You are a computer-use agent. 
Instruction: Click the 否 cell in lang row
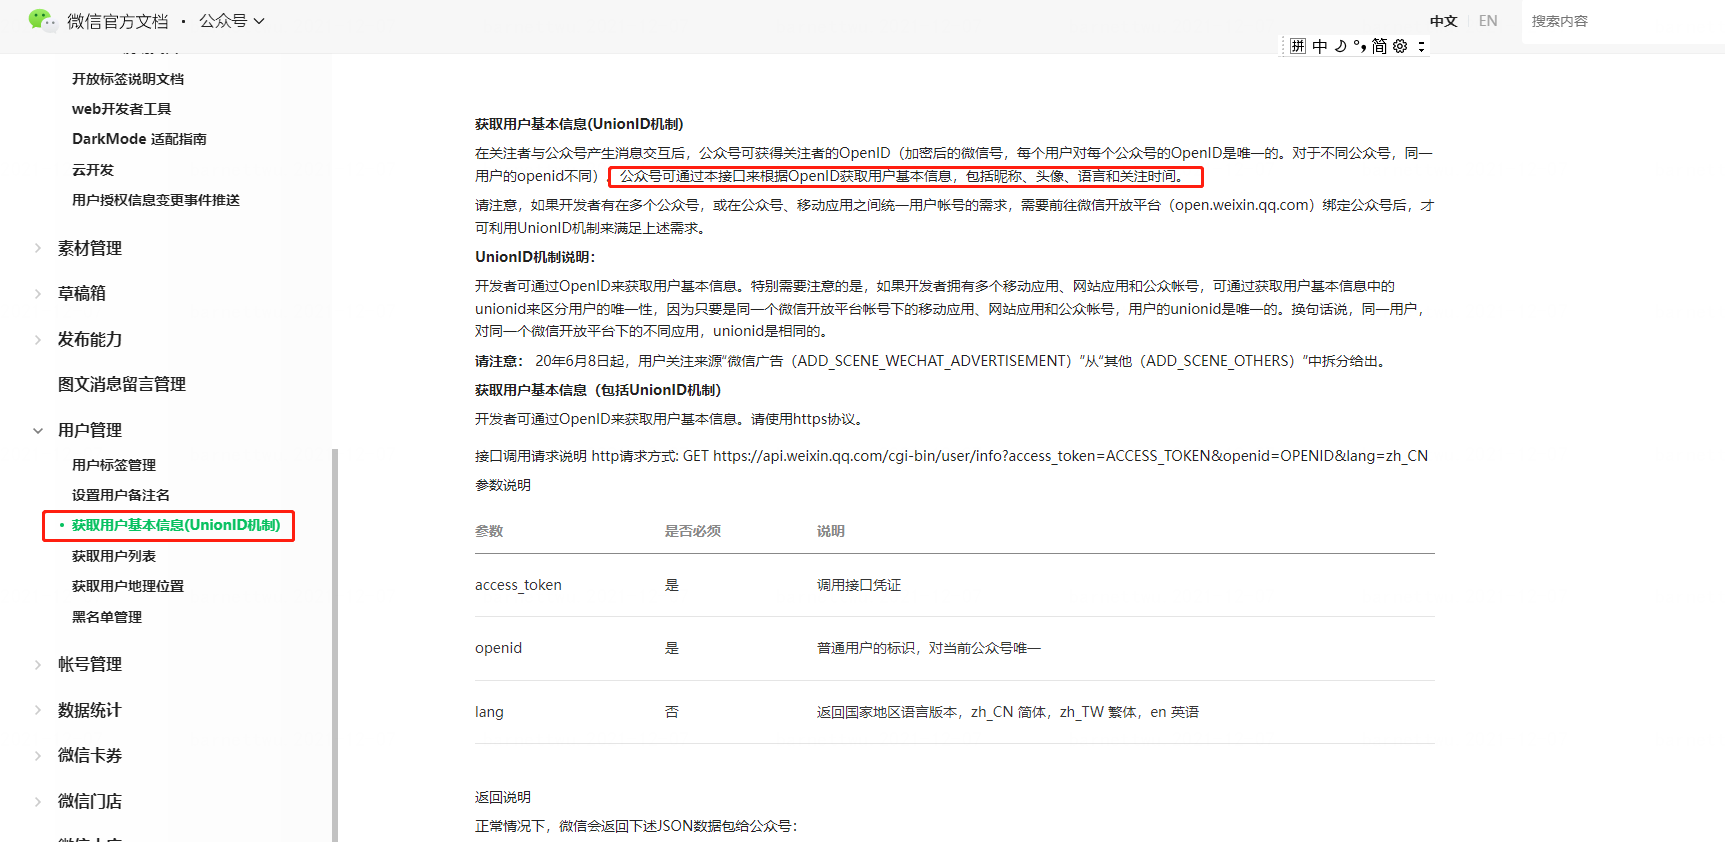(672, 712)
